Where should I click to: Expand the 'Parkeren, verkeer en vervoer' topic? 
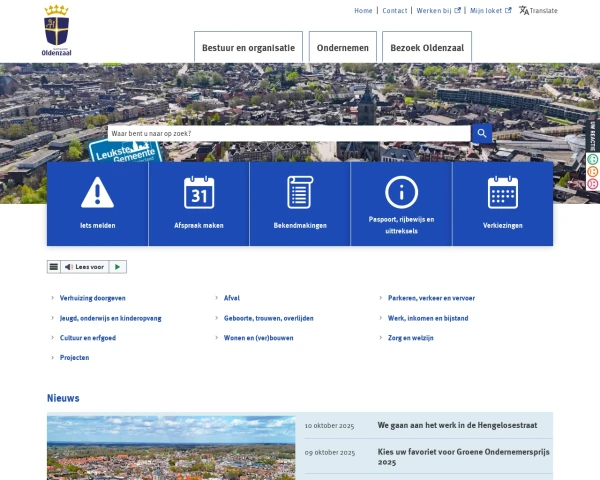click(431, 298)
